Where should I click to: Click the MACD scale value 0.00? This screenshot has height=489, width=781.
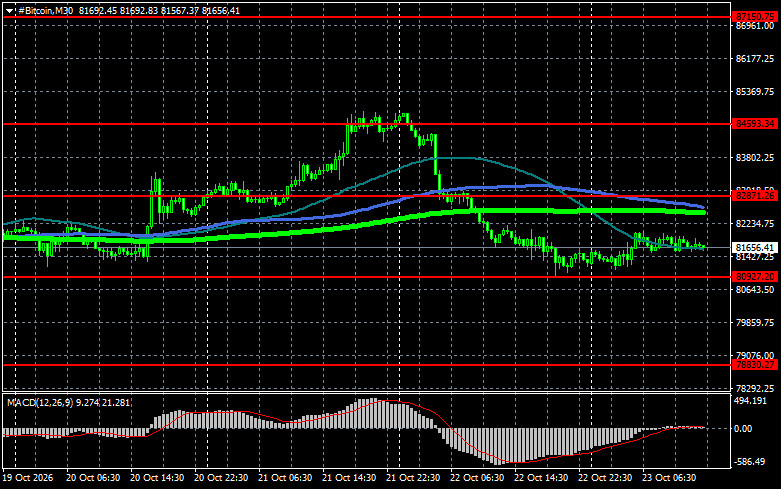[x=743, y=429]
